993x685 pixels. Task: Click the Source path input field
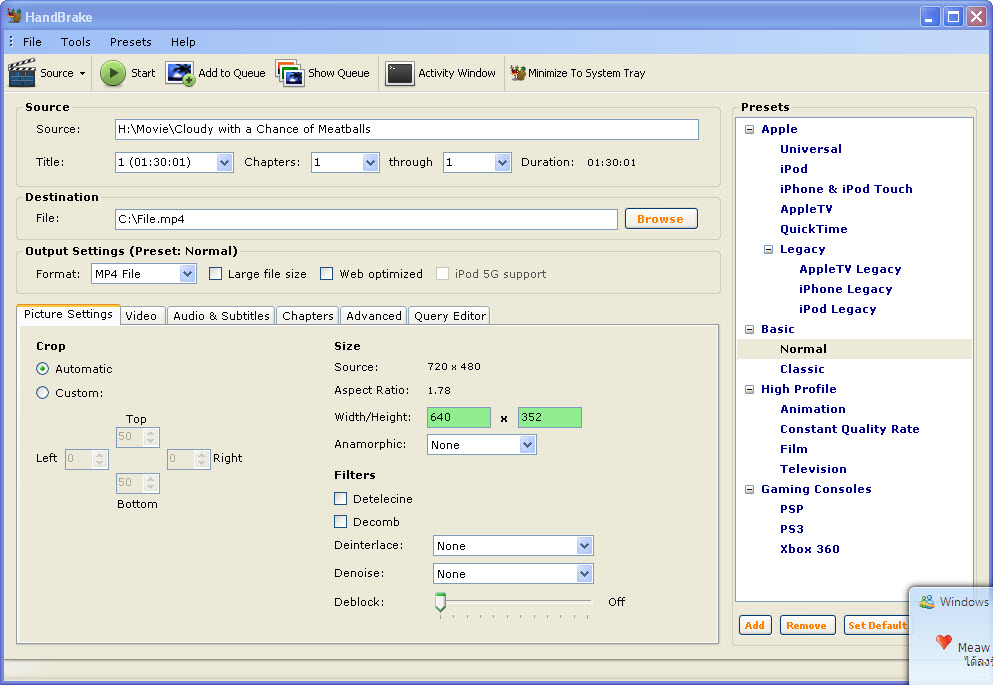pos(407,129)
